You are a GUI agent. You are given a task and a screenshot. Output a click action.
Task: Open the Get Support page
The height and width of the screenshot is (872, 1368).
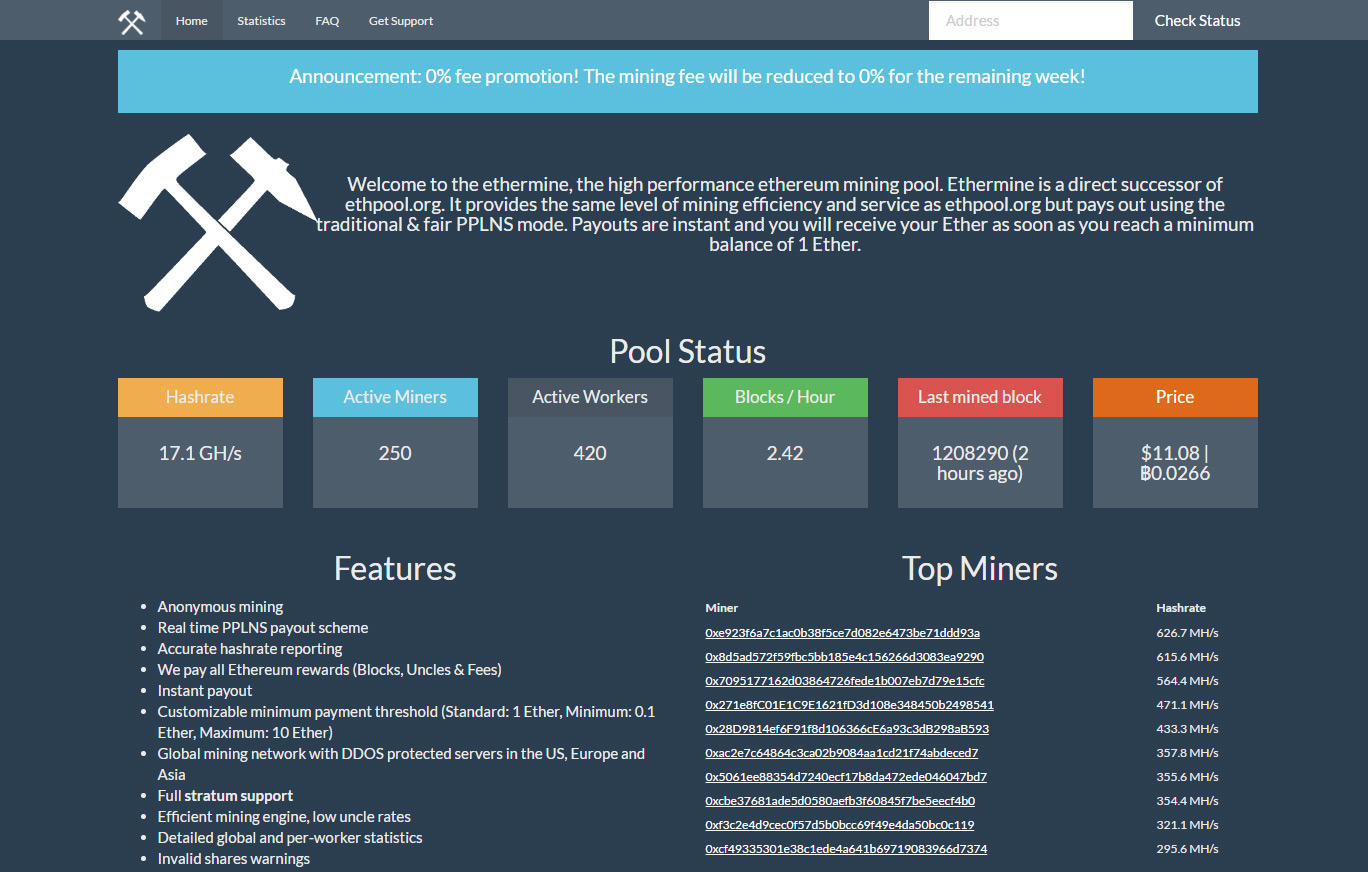coord(401,21)
